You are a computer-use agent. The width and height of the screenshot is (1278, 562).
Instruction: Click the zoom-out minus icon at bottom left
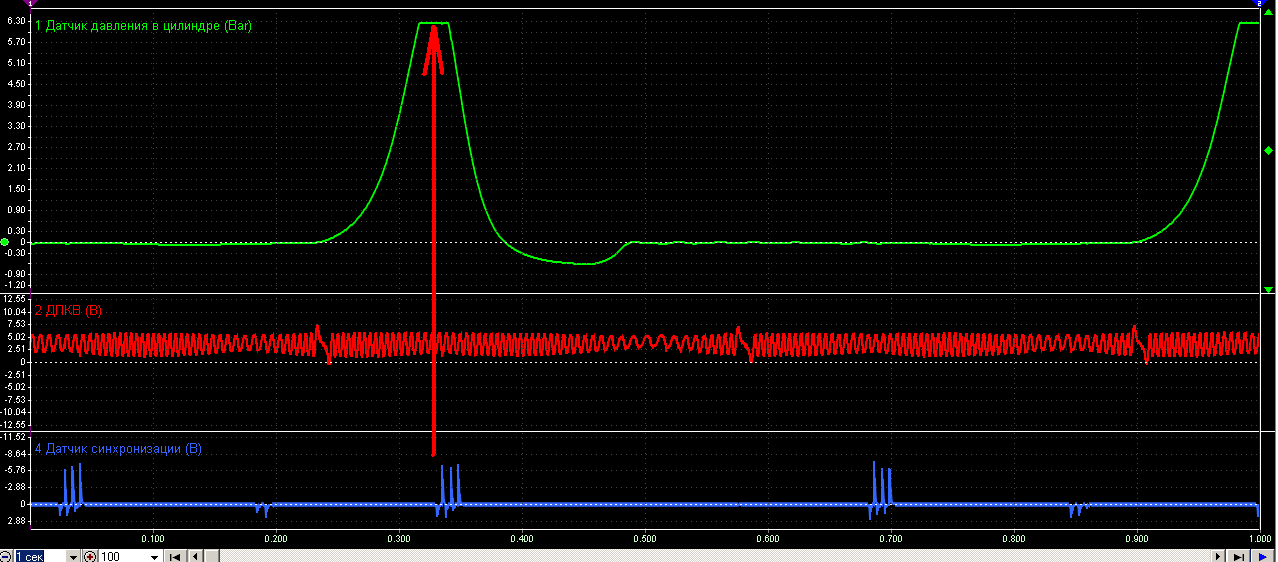point(5,556)
